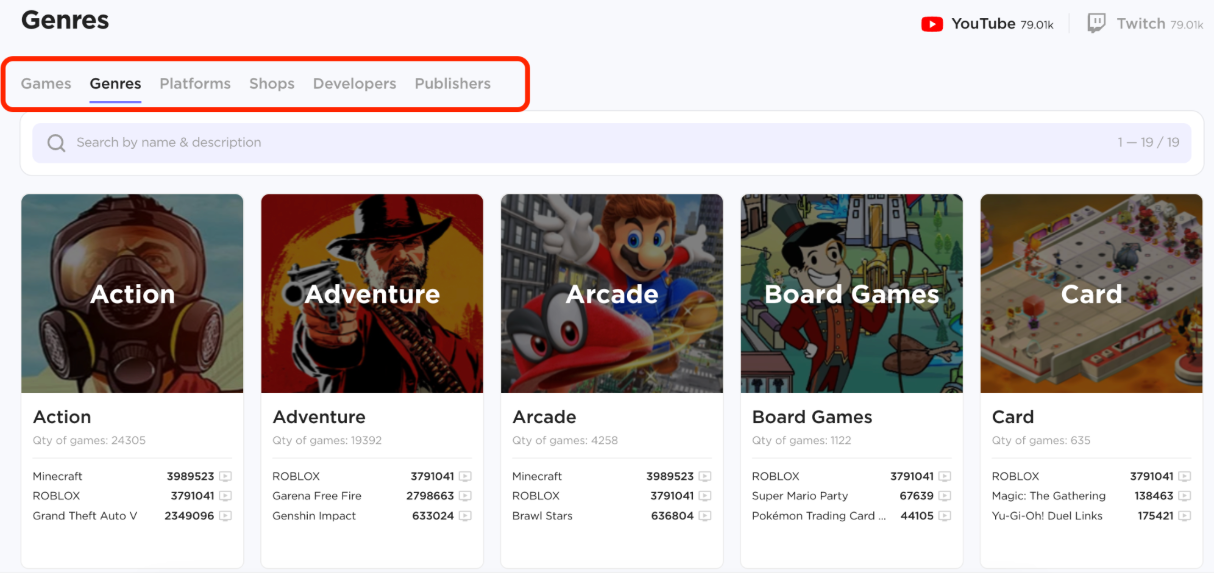
Task: Click video icon beside Garena Free Fire
Action: [x=465, y=496]
